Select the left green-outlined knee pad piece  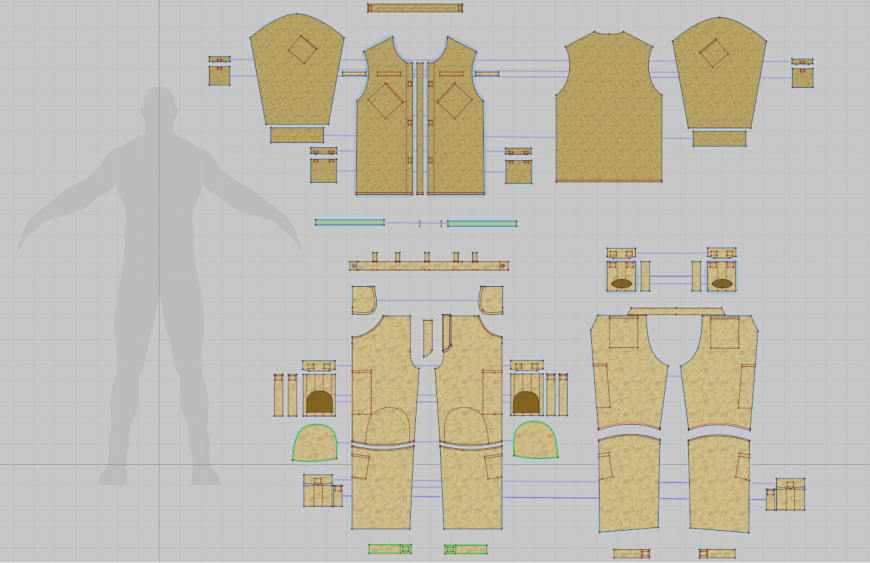click(x=315, y=443)
